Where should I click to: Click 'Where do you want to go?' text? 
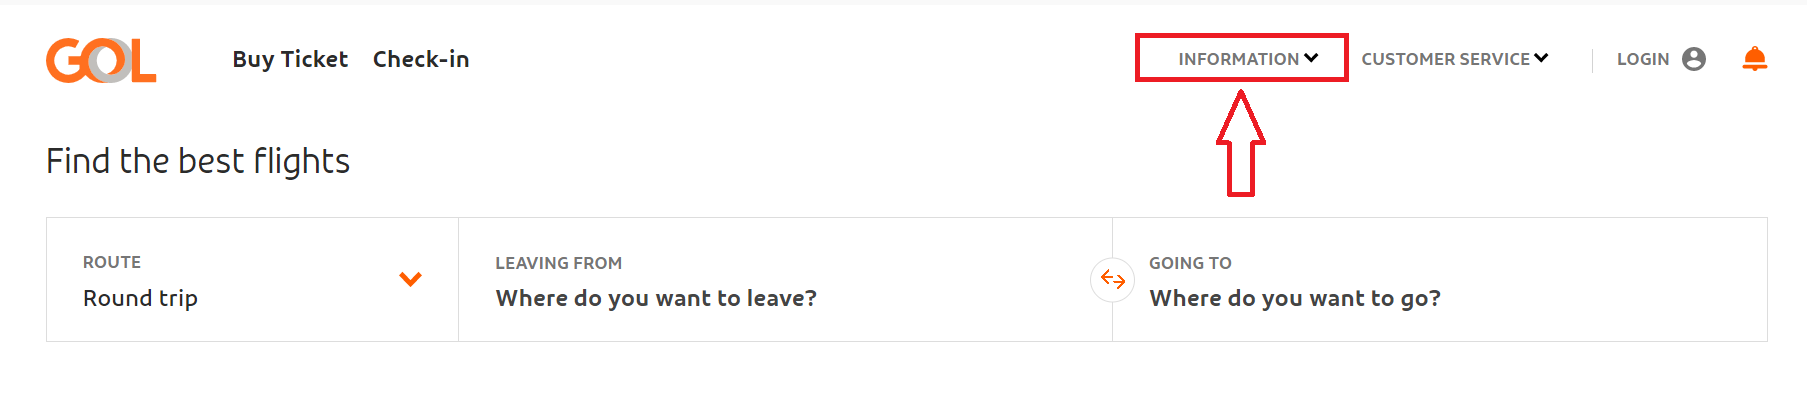[1295, 298]
